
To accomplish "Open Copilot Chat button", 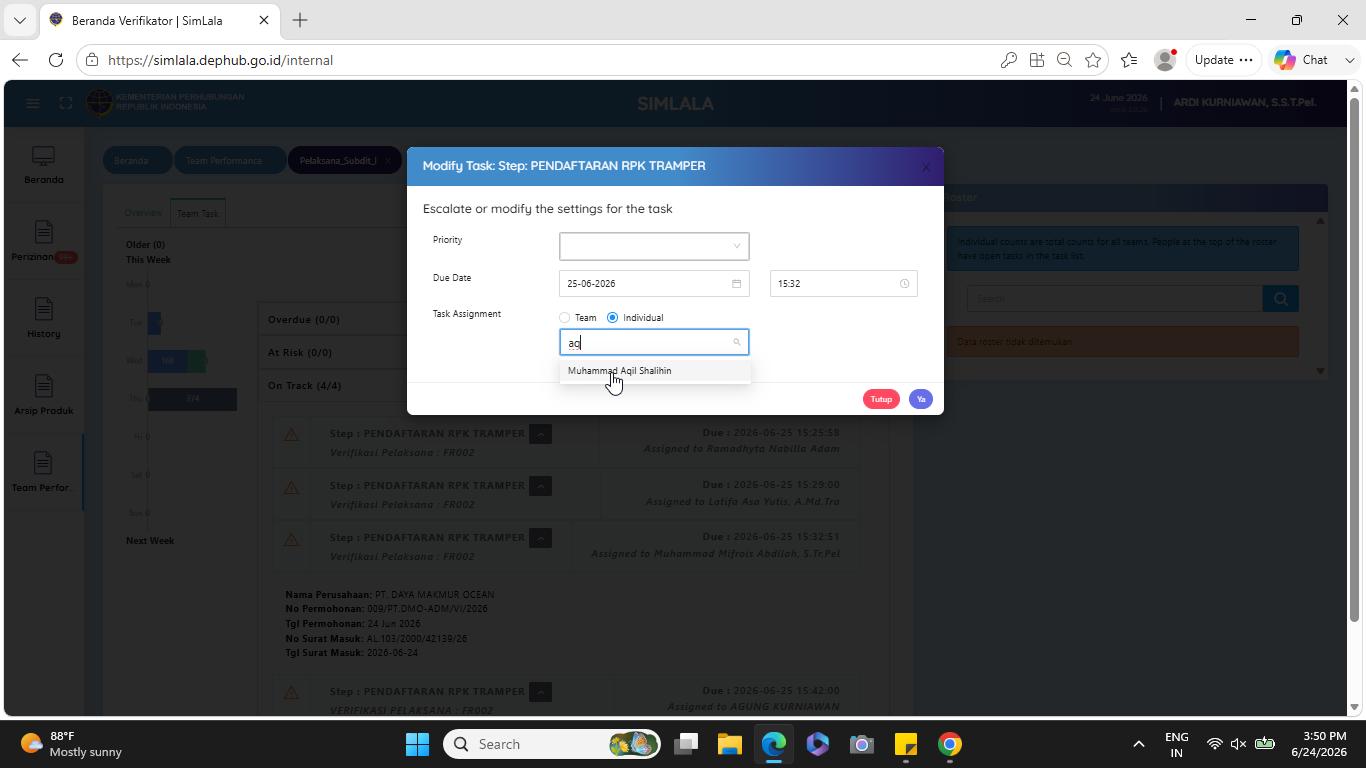I will 1302,60.
